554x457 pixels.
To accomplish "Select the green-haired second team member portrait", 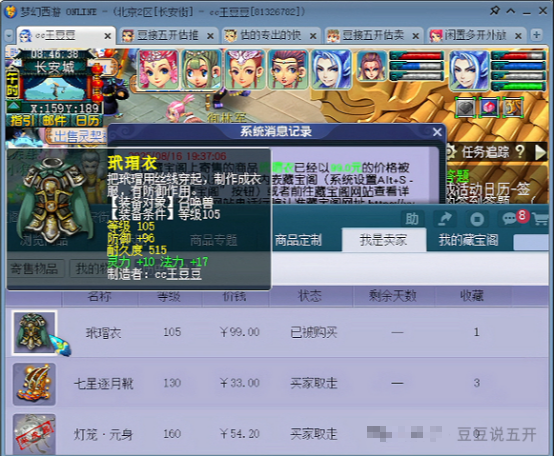I will tap(201, 69).
